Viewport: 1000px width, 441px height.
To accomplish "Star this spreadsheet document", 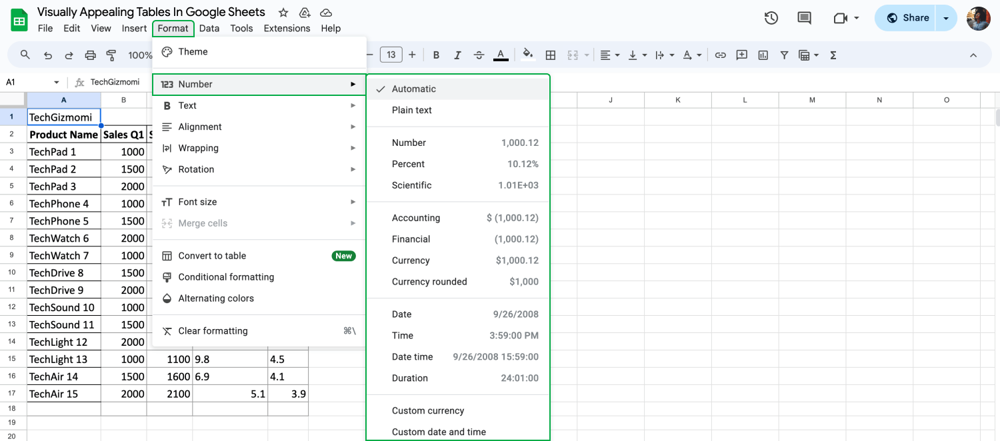I will tap(283, 13).
